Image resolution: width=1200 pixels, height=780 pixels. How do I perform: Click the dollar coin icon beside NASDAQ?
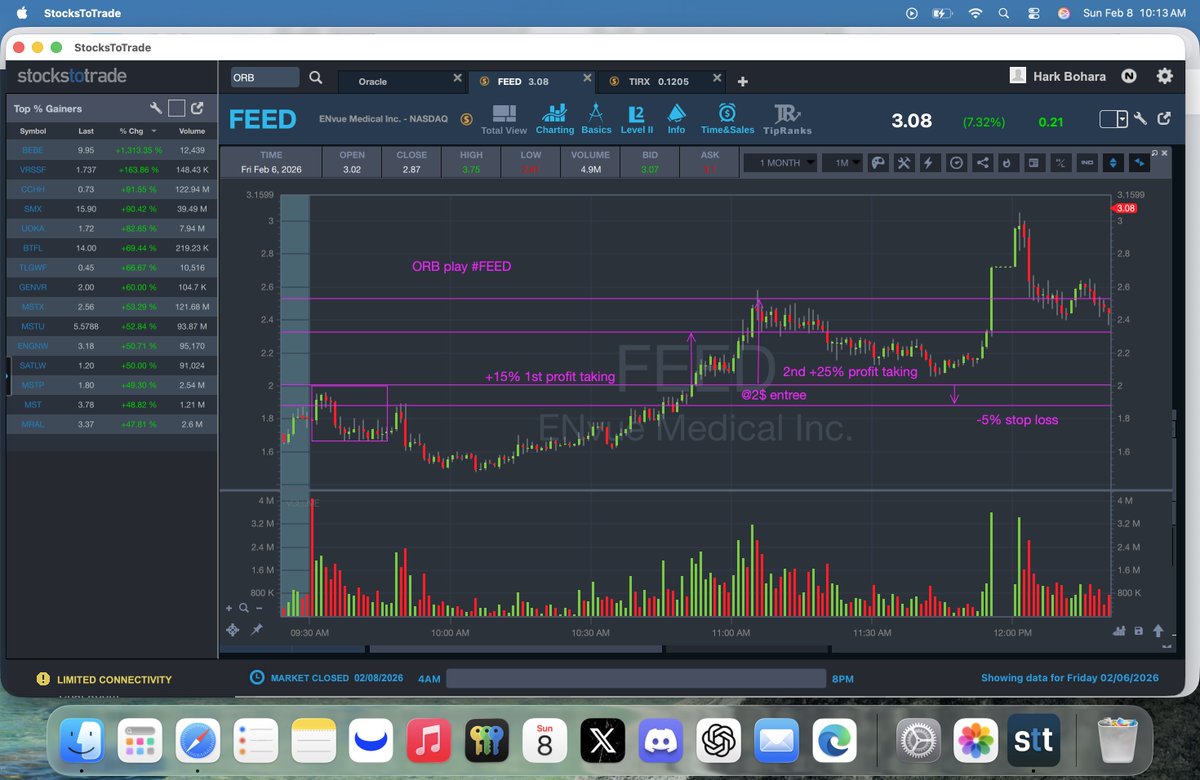tap(466, 119)
